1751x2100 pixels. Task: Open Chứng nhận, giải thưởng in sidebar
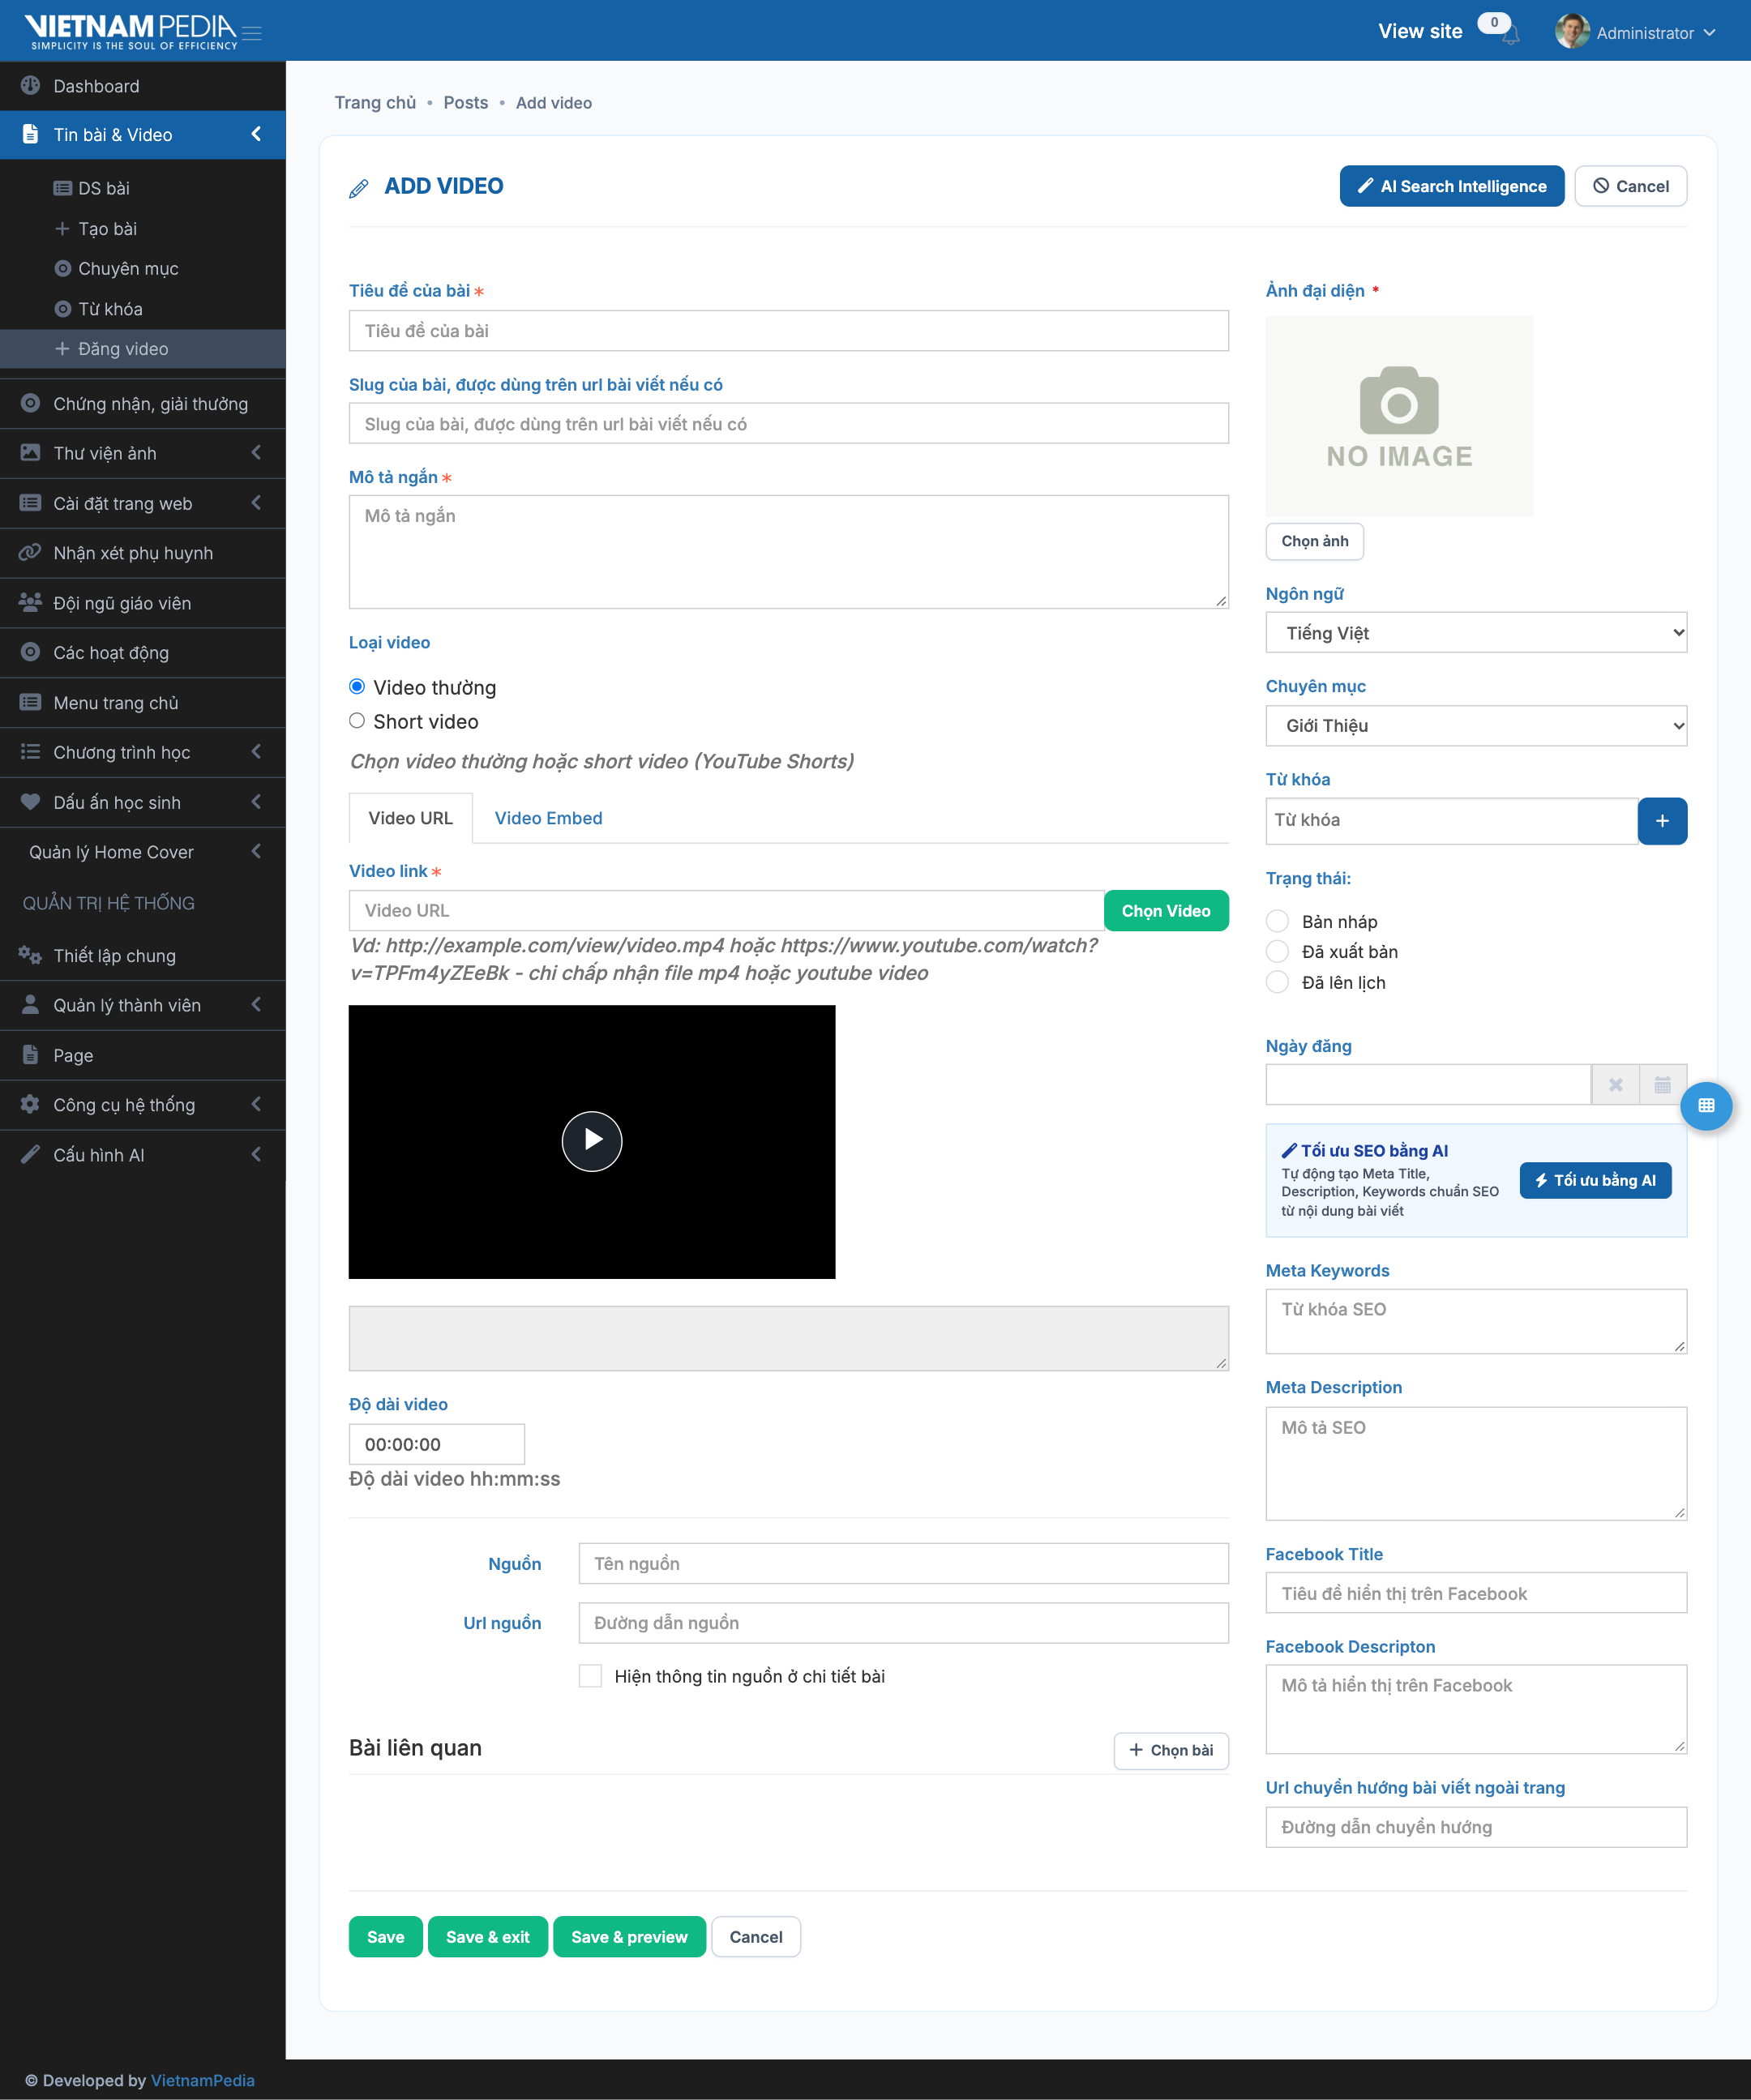143,404
